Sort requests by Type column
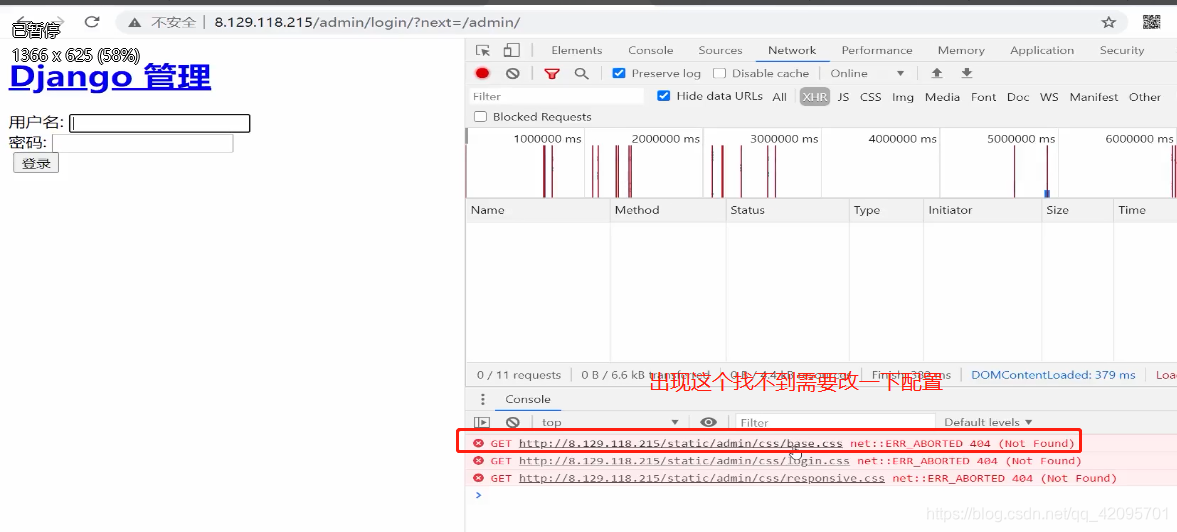This screenshot has height=532, width=1177. (x=887, y=210)
